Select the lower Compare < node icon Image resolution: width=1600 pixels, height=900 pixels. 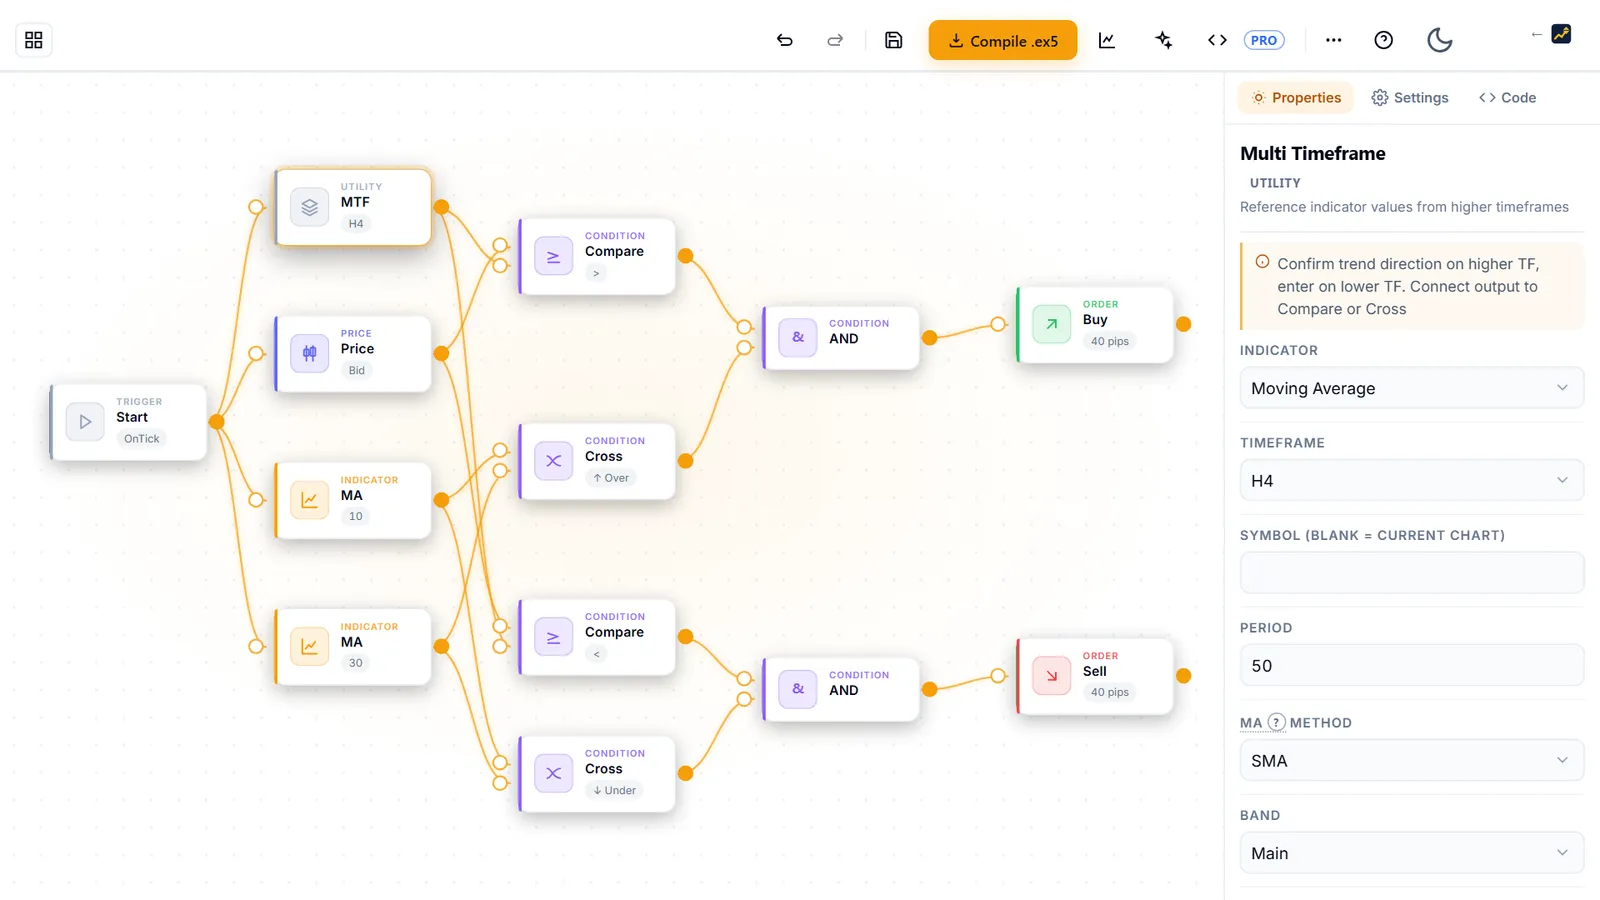[x=553, y=637]
